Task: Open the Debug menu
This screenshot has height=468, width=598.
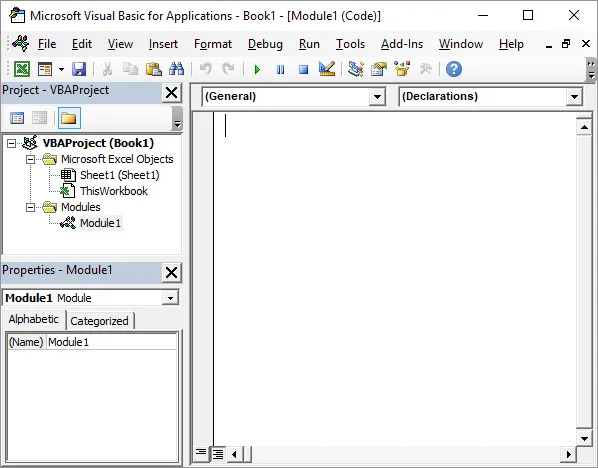Action: [x=265, y=44]
